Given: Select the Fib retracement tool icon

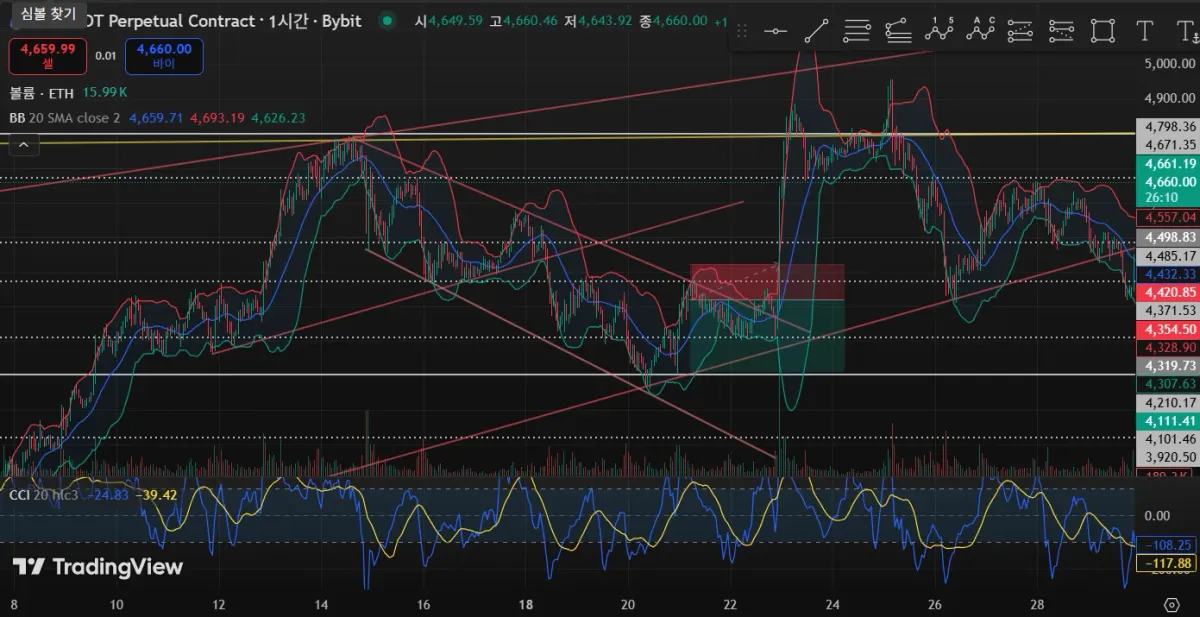Looking at the screenshot, I should pyautogui.click(x=857, y=31).
